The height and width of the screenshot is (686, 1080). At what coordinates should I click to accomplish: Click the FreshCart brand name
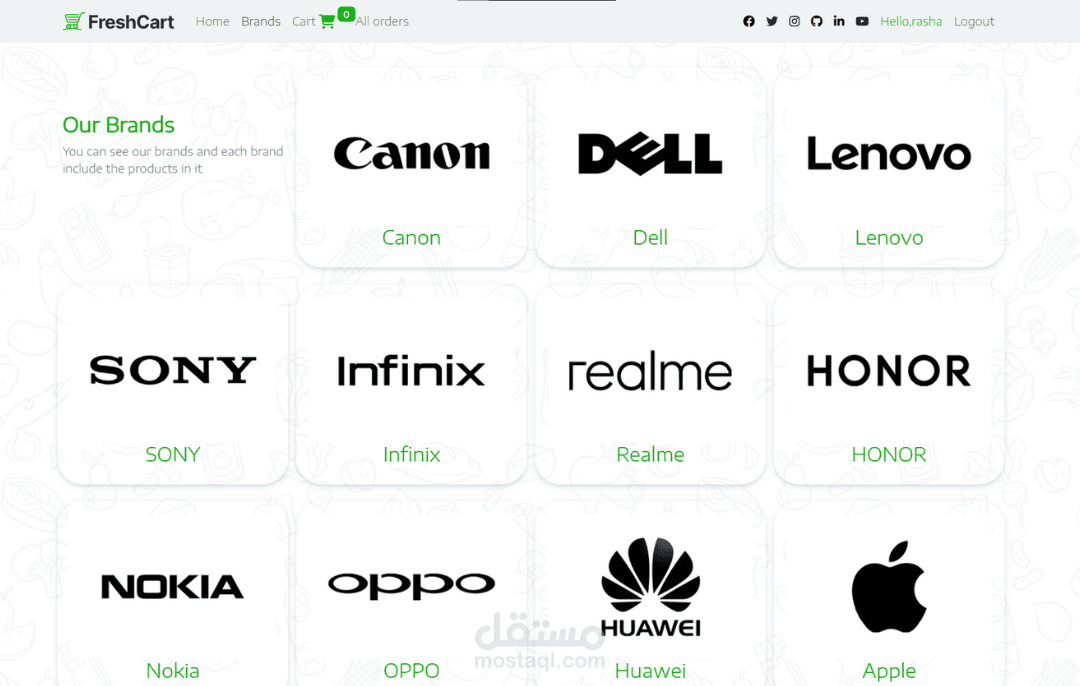coord(131,22)
